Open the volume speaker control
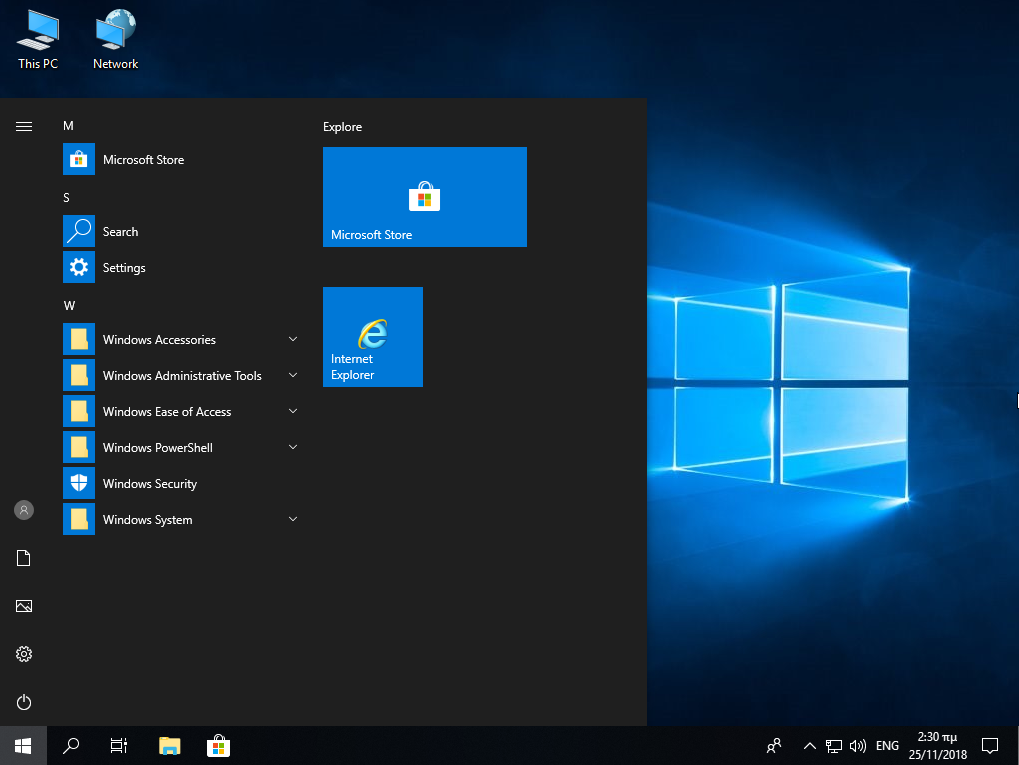The width and height of the screenshot is (1019, 765). coord(857,745)
